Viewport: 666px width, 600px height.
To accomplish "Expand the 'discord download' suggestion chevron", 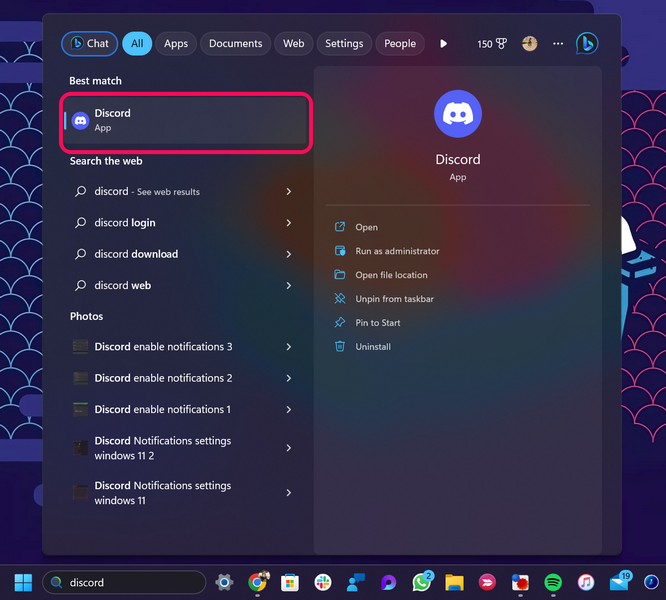I will (x=289, y=254).
